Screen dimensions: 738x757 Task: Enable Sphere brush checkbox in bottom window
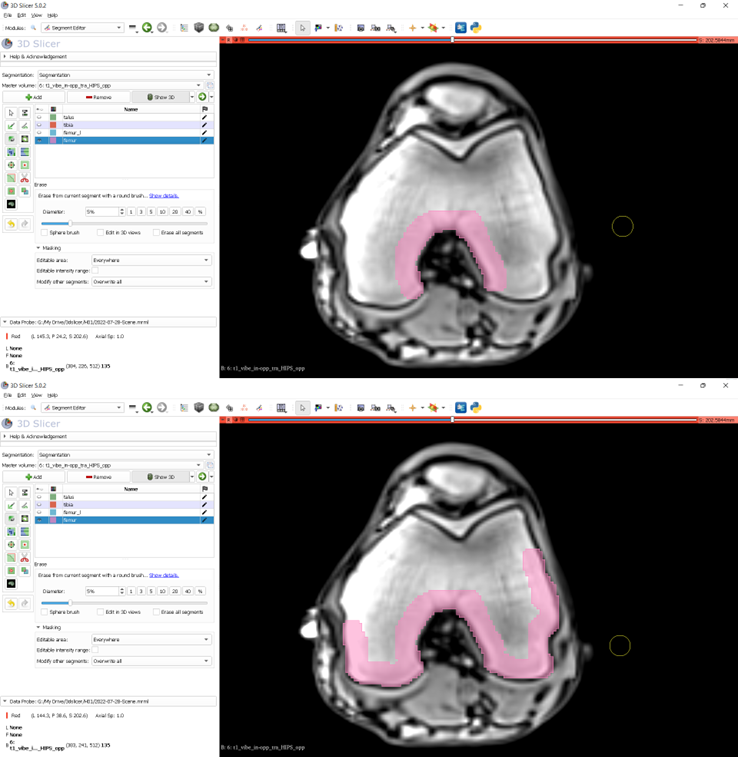pos(44,612)
